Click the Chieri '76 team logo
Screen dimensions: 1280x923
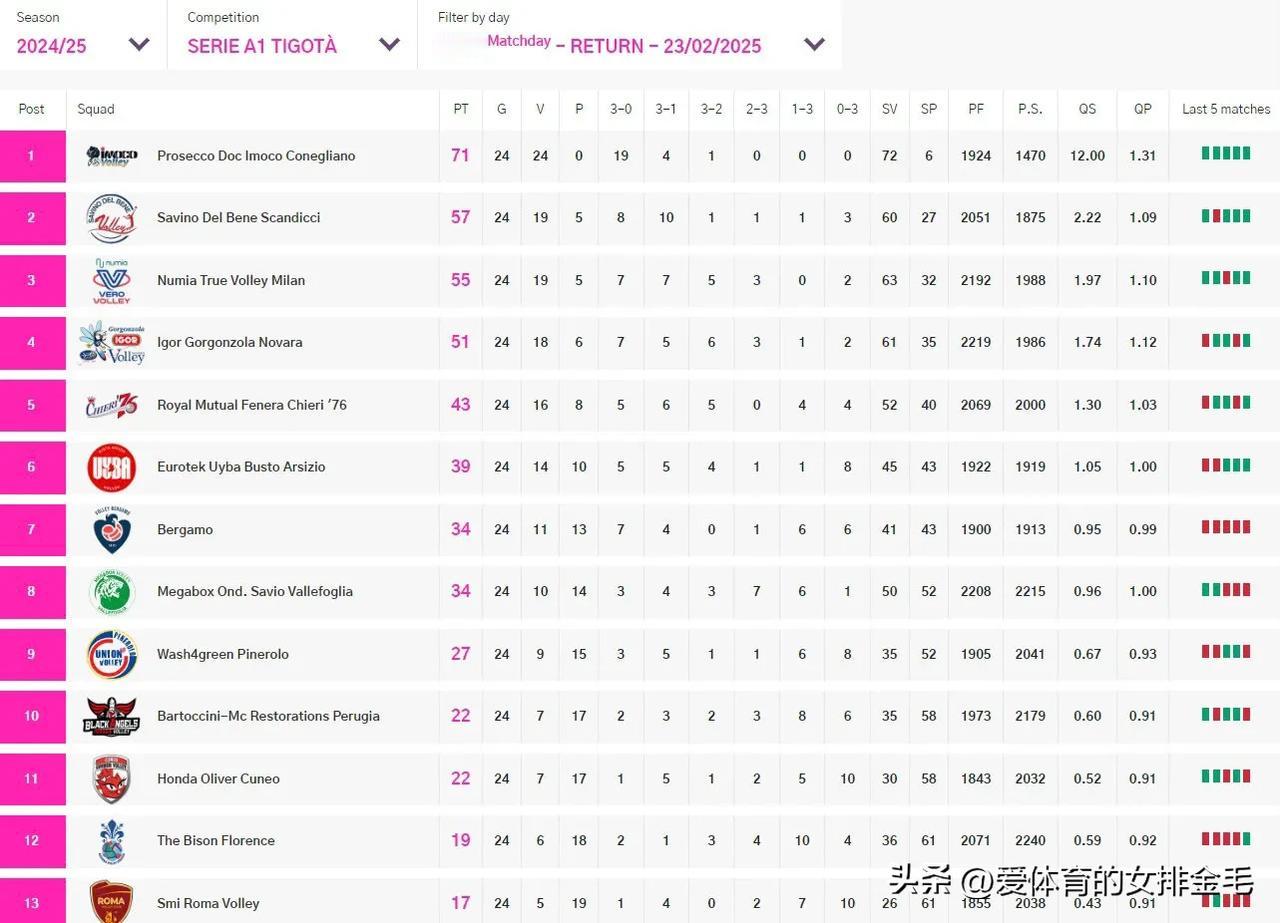tap(111, 405)
